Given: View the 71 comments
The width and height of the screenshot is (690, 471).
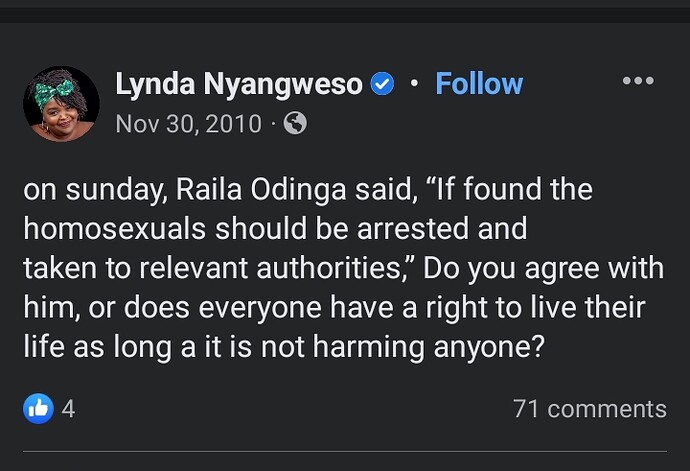Looking at the screenshot, I should (589, 409).
